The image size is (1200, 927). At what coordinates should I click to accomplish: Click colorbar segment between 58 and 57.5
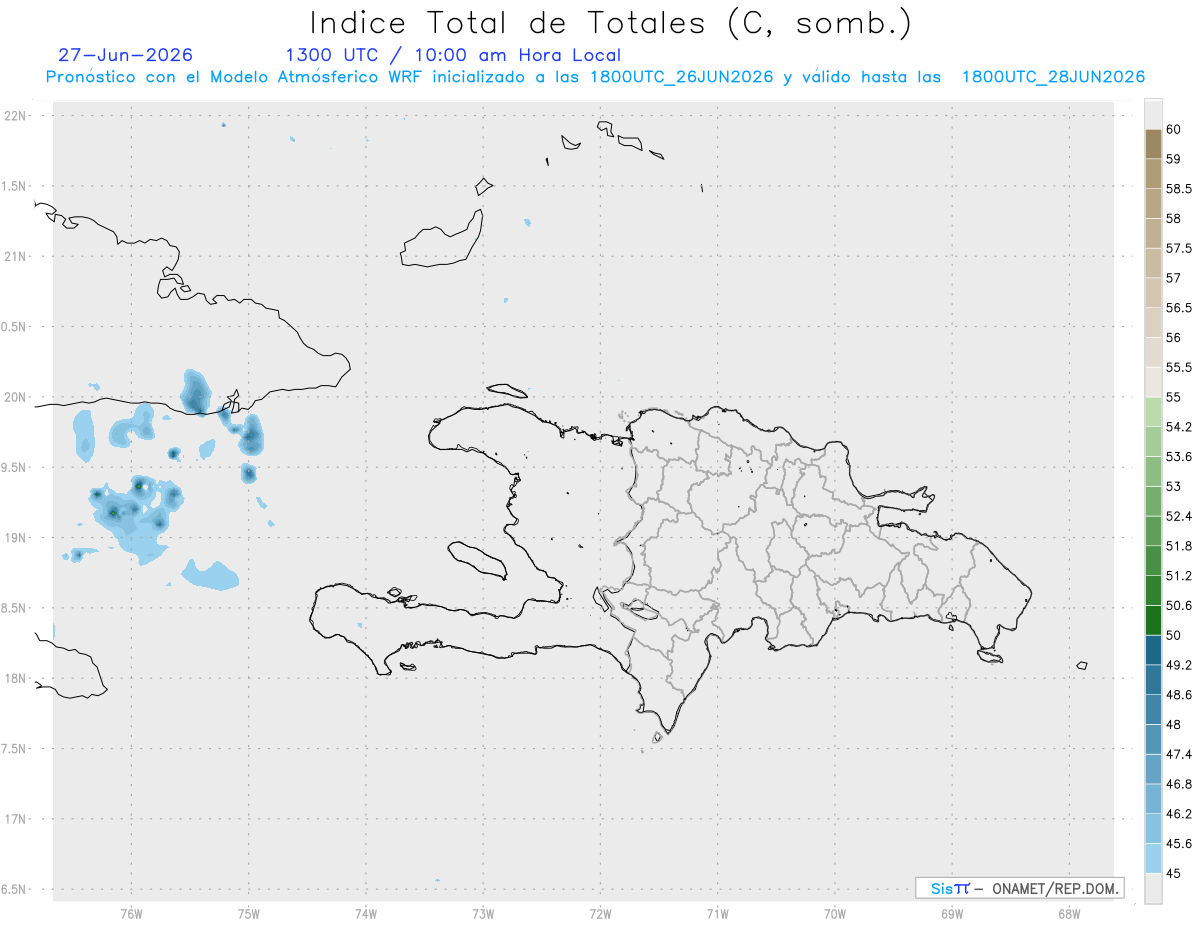point(1153,233)
